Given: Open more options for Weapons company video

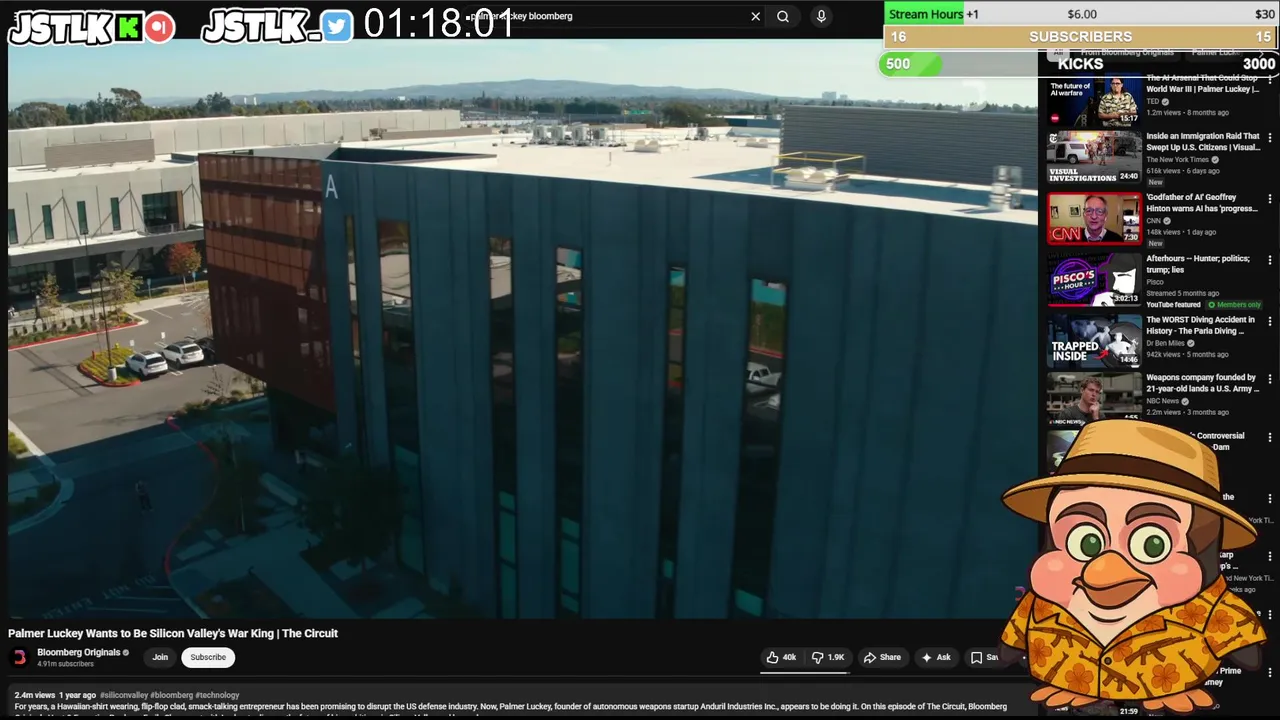Looking at the screenshot, I should click(1270, 380).
